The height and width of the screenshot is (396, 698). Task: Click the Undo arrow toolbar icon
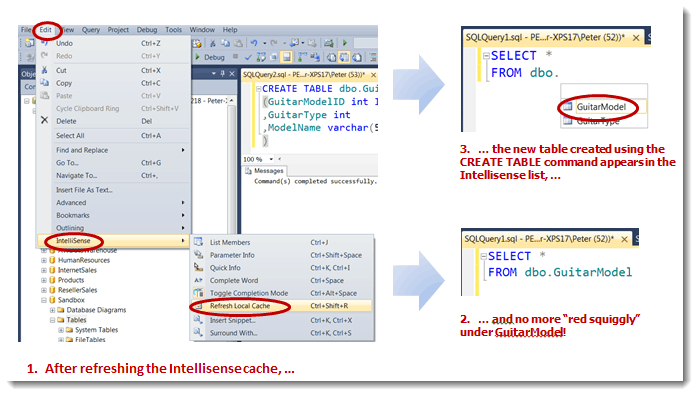[x=254, y=43]
